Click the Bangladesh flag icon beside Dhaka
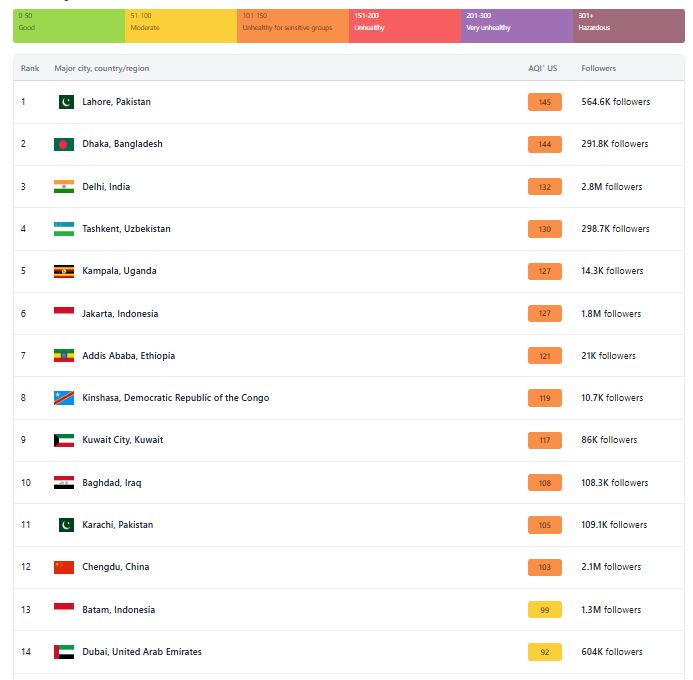This screenshot has height=680, width=693. click(x=64, y=144)
